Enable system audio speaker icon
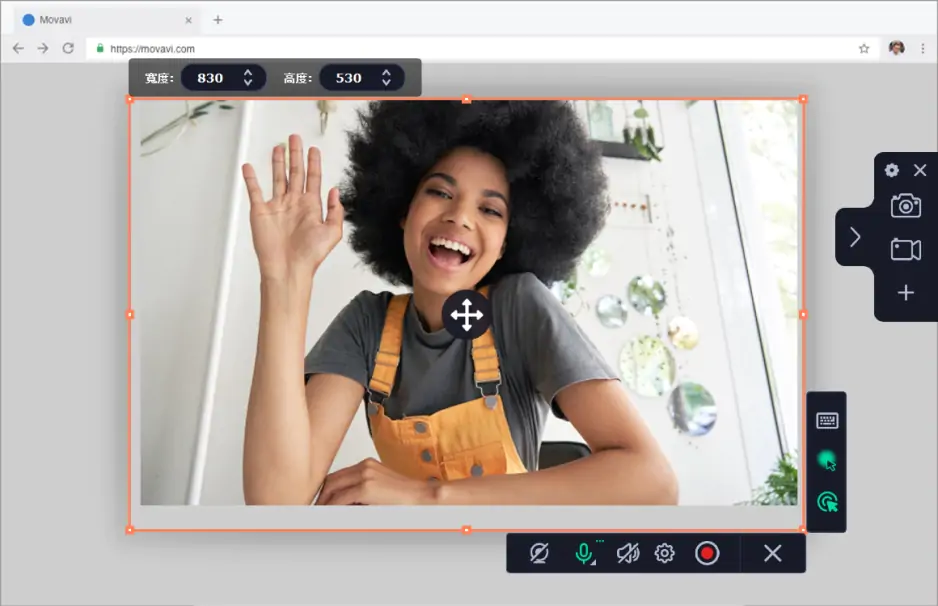Screen dimensions: 938x606 (628, 553)
